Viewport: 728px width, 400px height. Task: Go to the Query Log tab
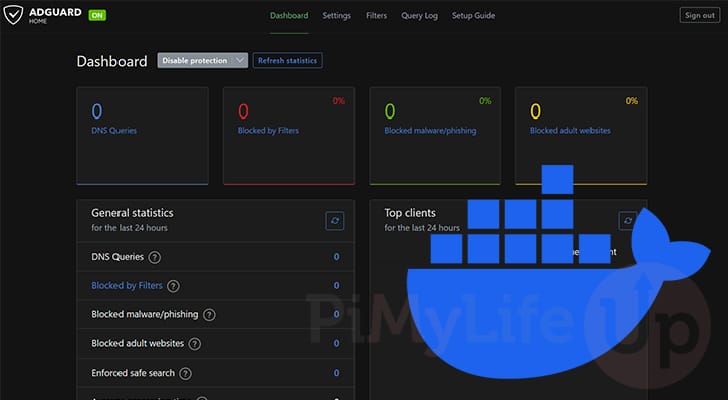tap(419, 16)
